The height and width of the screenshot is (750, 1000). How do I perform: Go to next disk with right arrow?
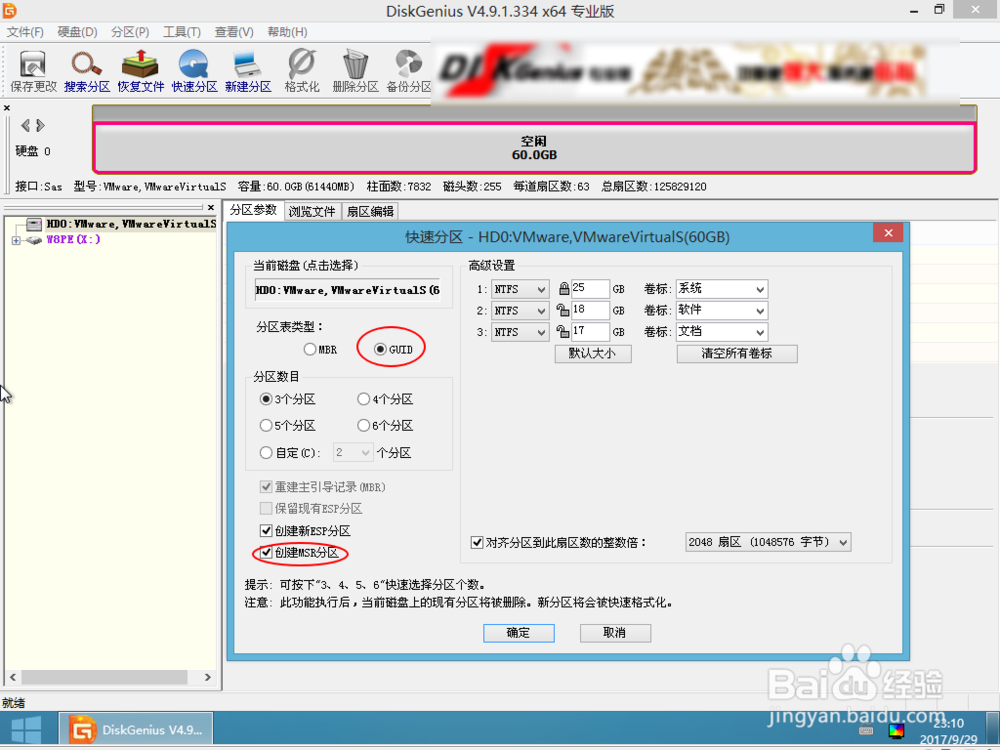point(40,125)
